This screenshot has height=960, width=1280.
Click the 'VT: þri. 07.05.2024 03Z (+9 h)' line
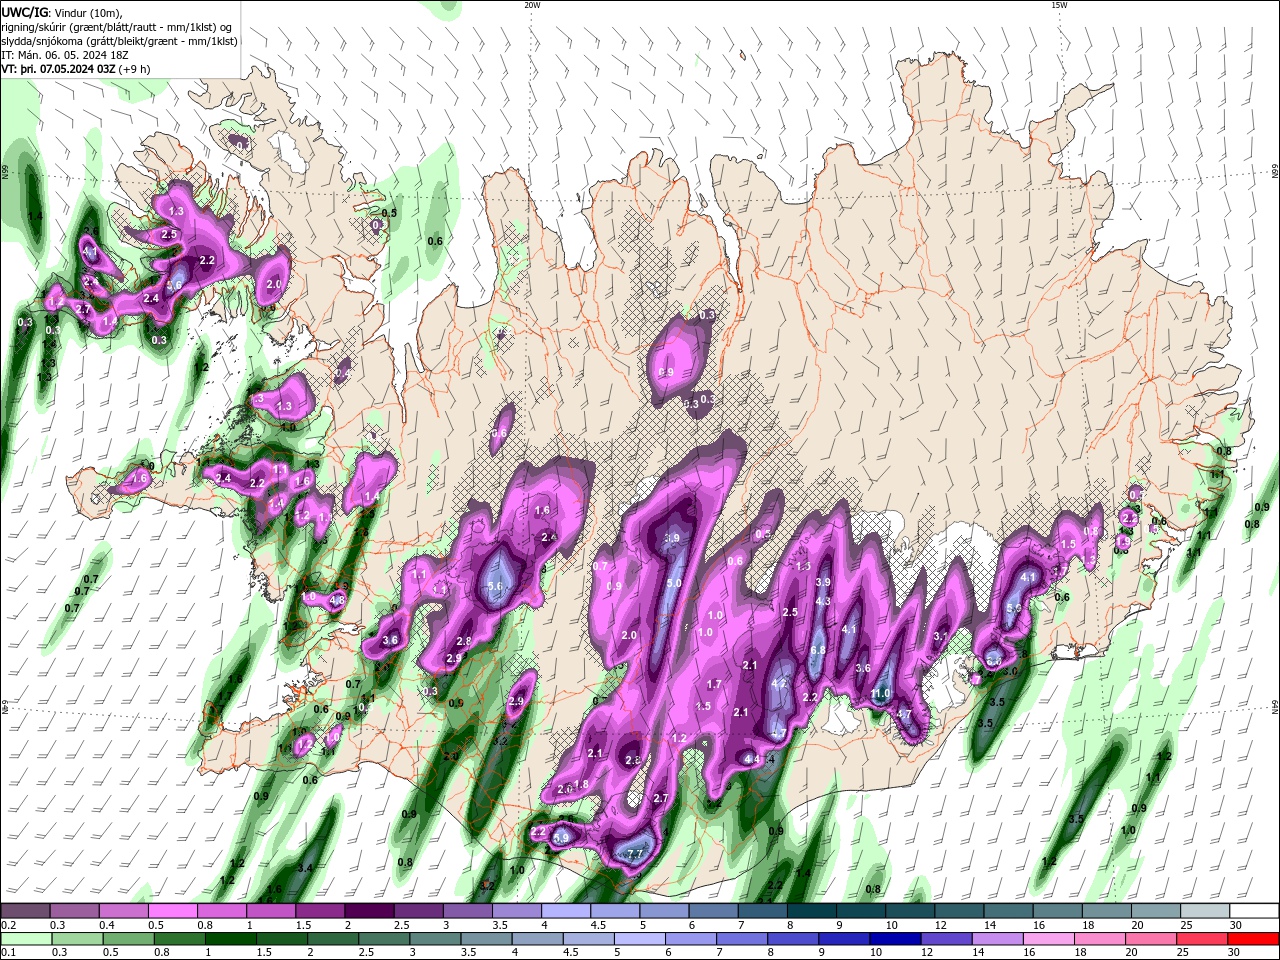coord(76,69)
